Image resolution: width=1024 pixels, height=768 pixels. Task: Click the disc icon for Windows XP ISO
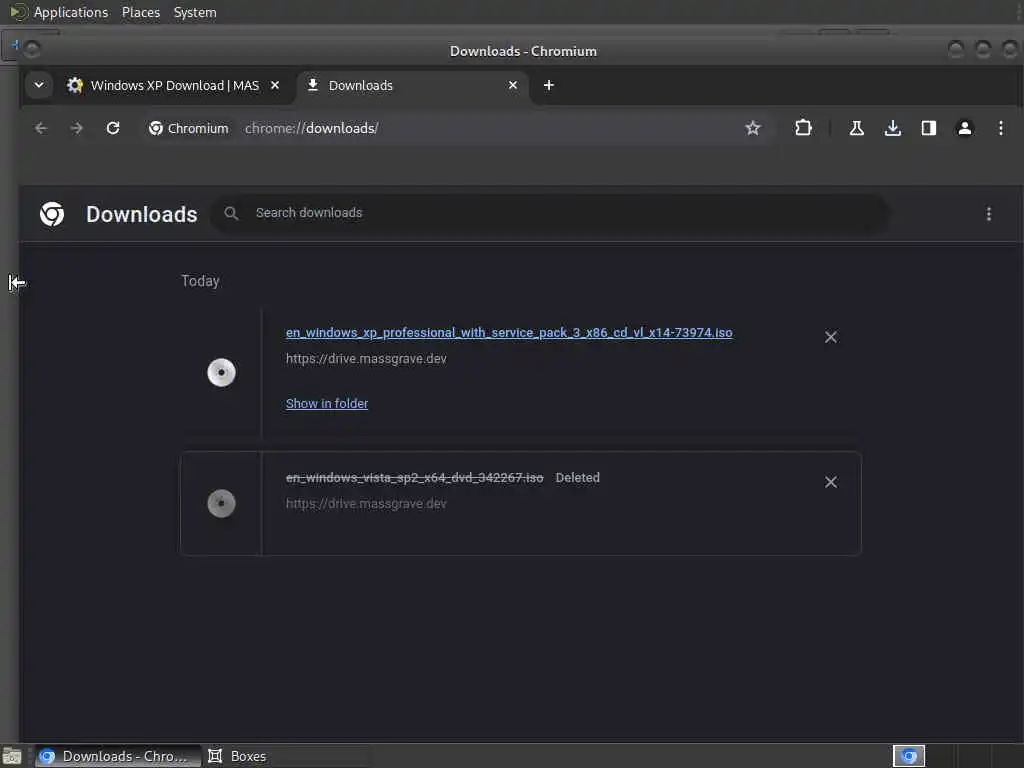221,372
